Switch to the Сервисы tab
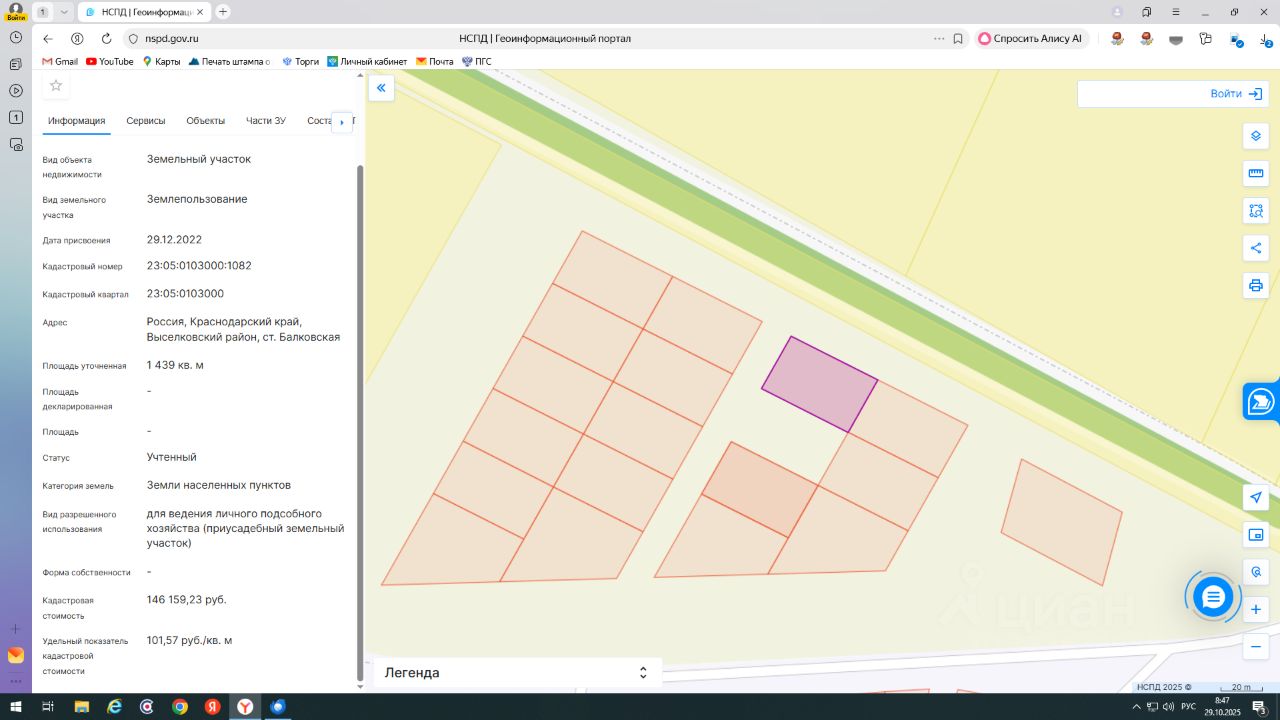Screen dimensions: 1280x720 click(146, 121)
